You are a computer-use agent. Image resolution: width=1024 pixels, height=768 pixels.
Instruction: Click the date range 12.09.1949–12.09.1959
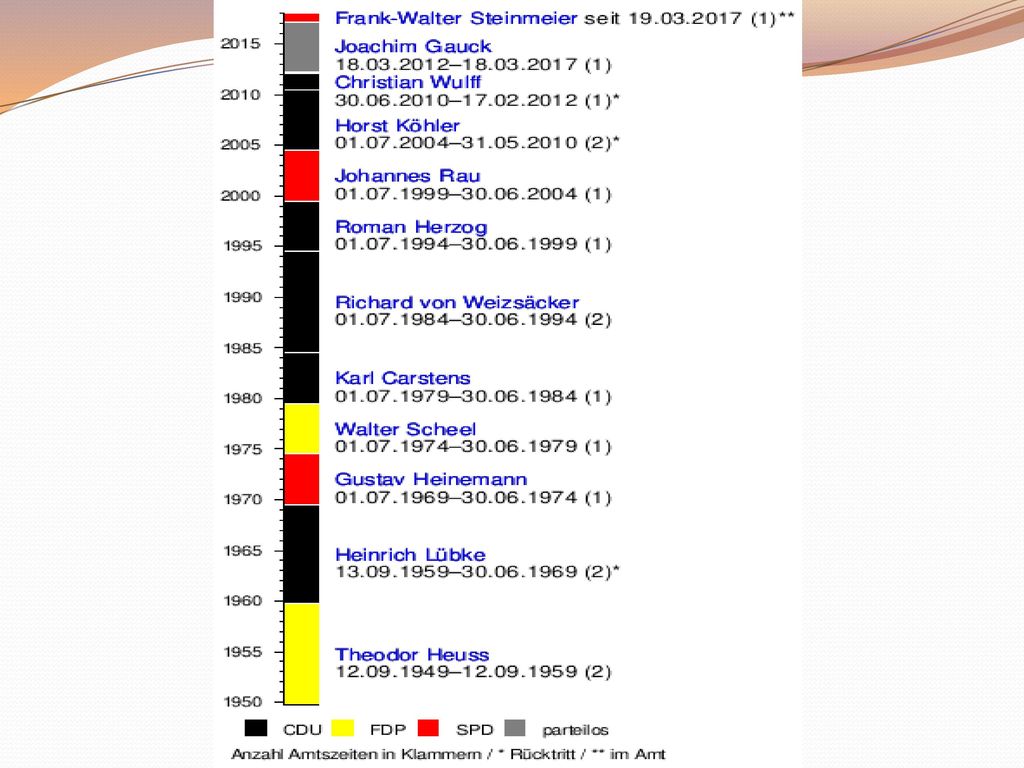(456, 672)
